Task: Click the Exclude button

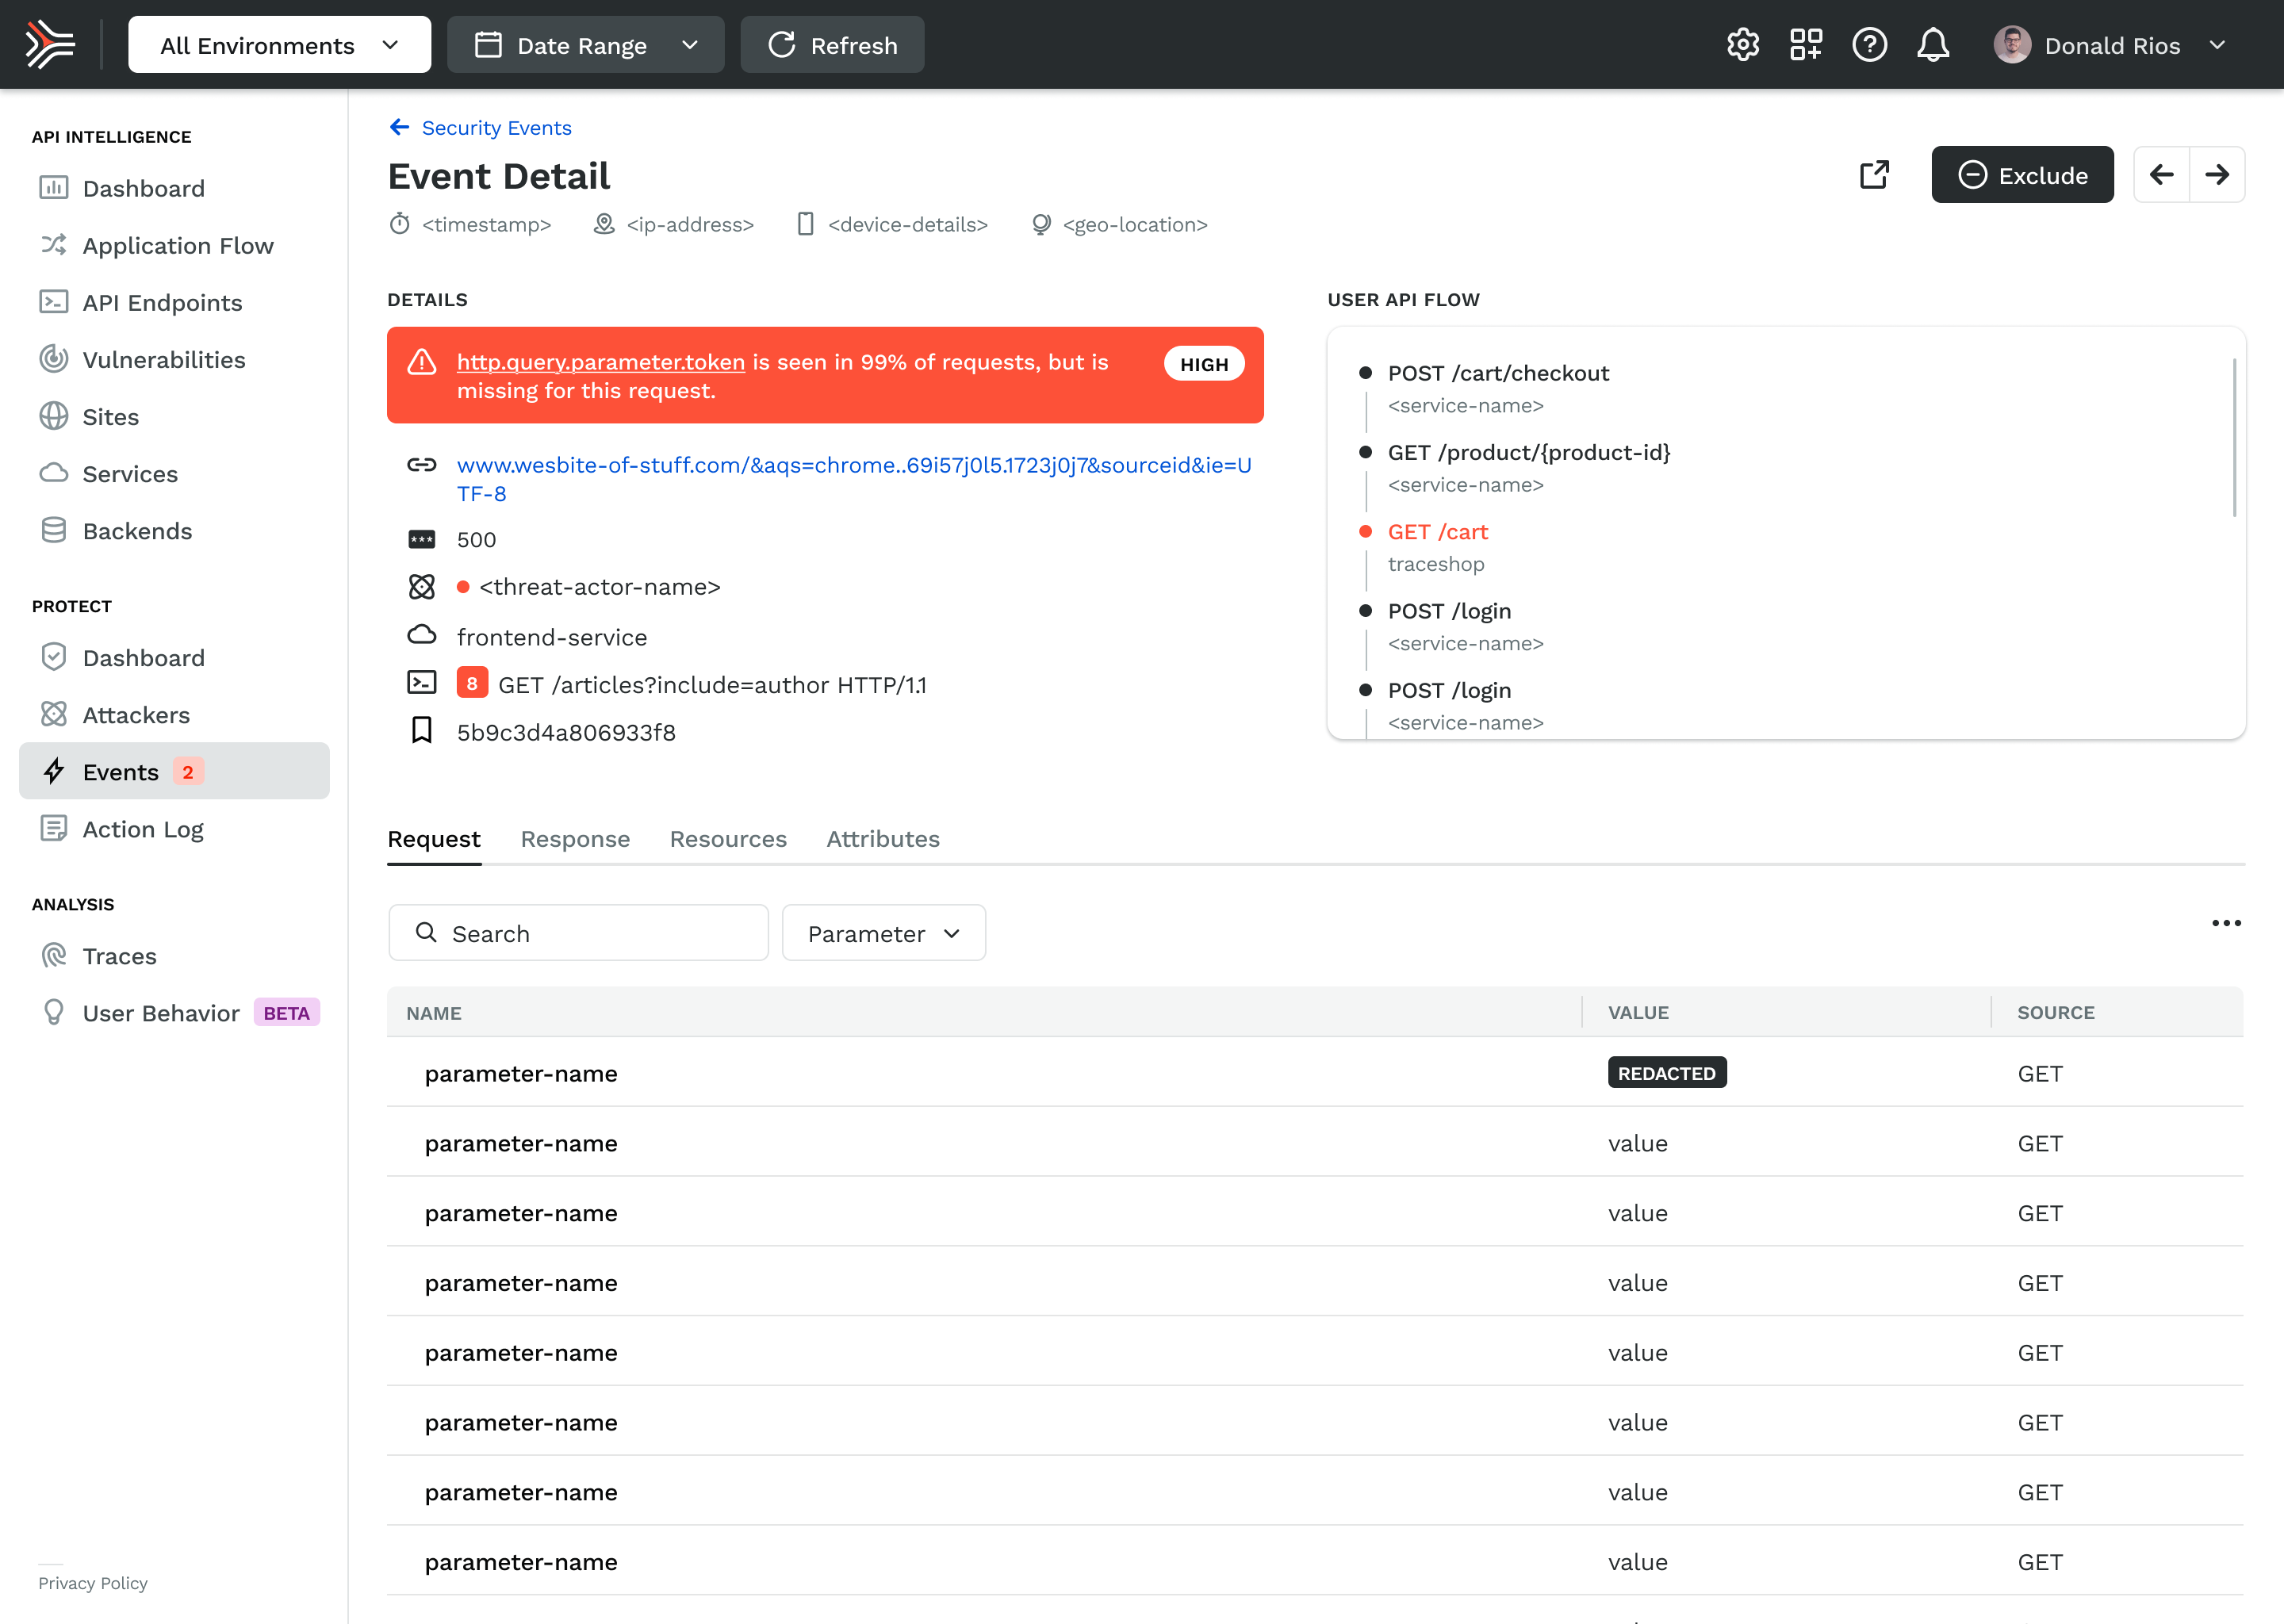Action: [x=2022, y=175]
